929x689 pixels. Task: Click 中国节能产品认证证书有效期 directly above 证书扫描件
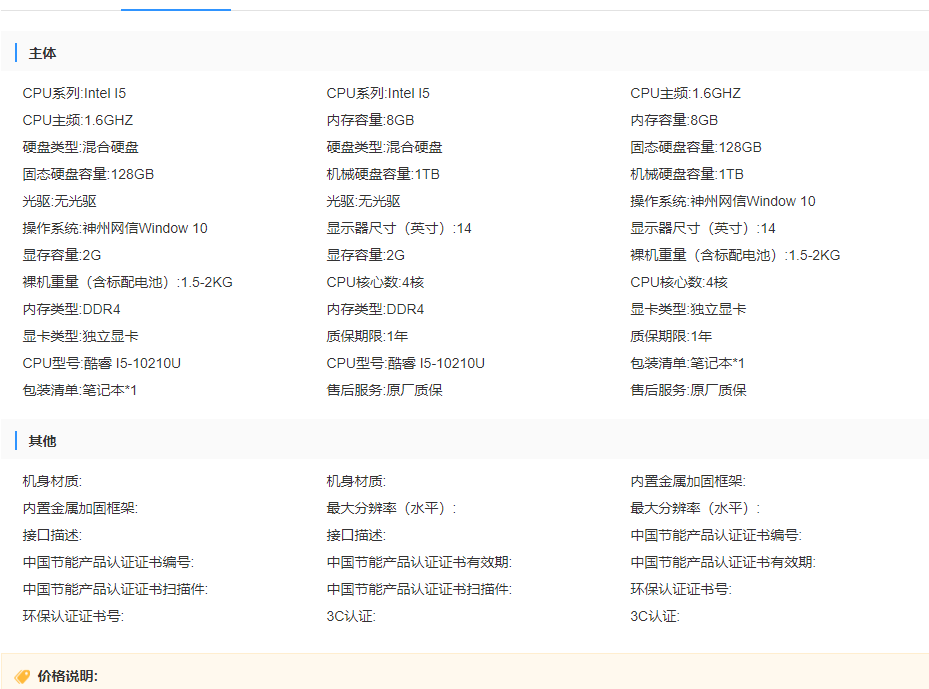click(x=419, y=562)
